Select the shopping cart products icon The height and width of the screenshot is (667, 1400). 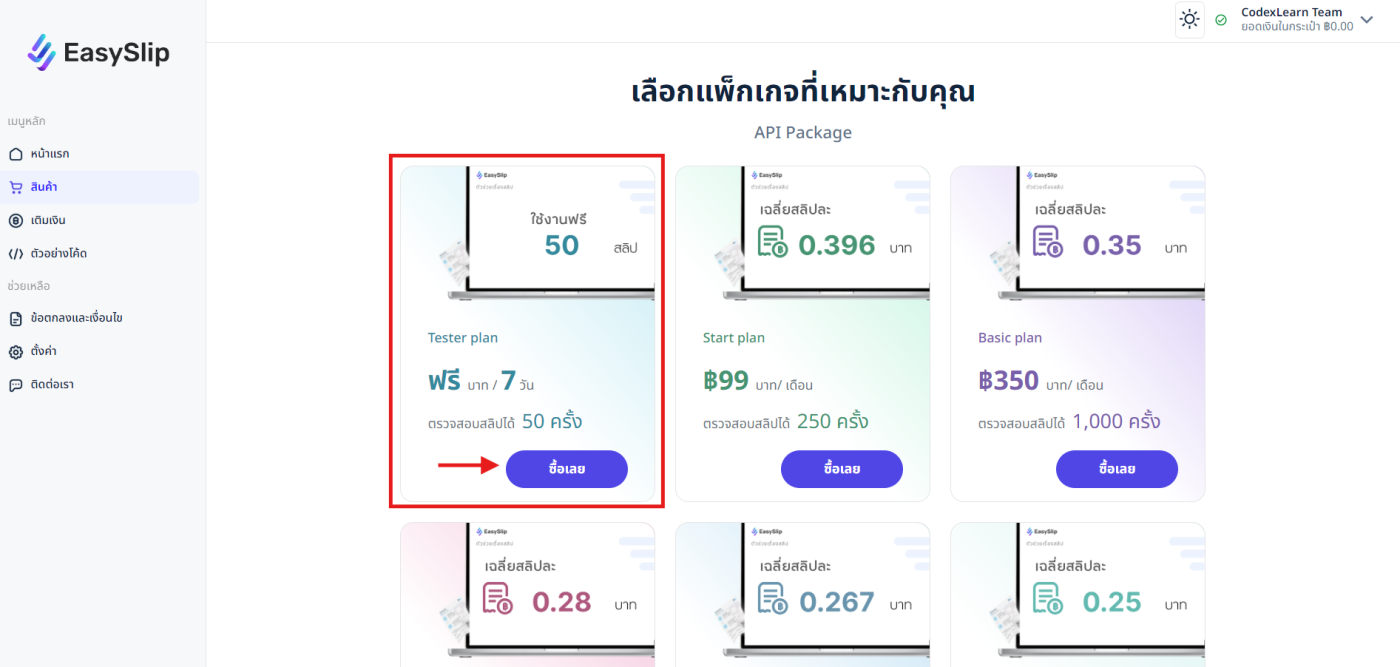click(15, 187)
